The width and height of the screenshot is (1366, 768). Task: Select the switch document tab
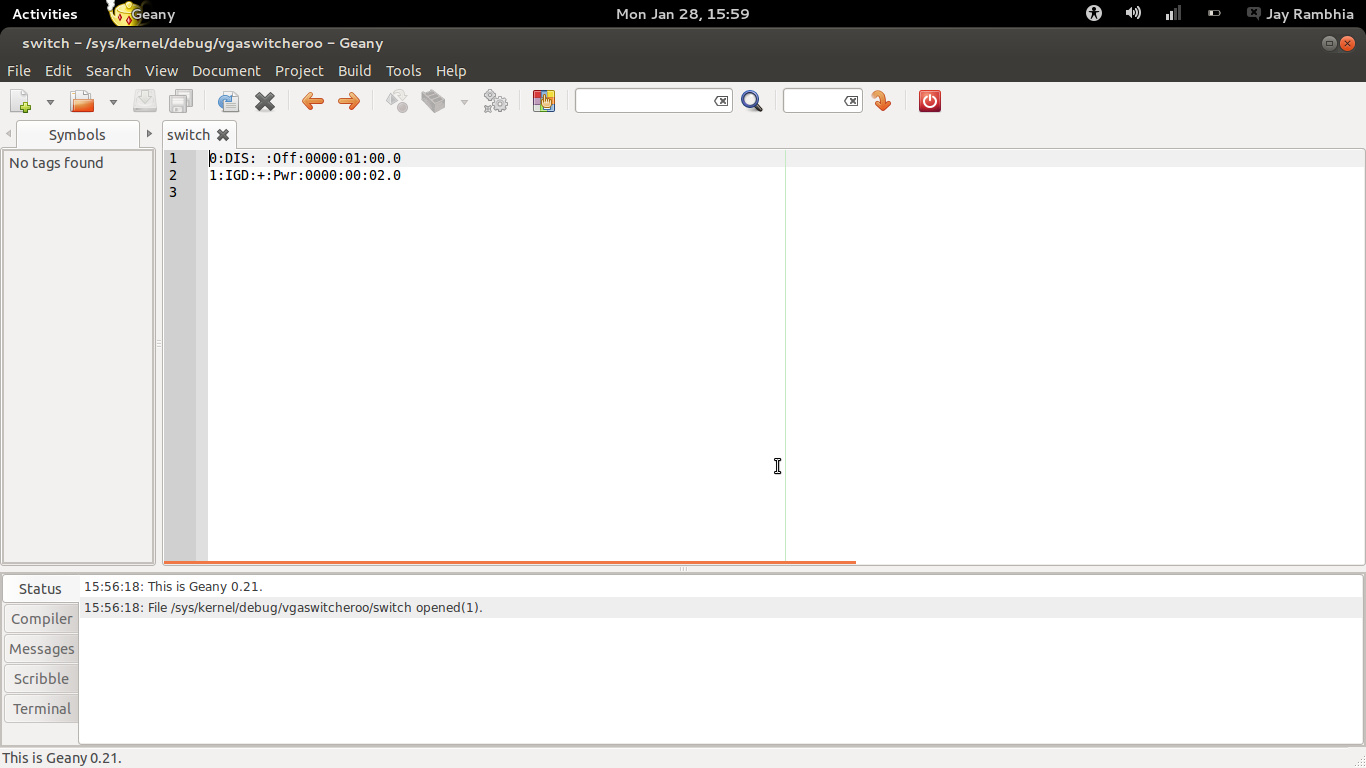(x=188, y=135)
